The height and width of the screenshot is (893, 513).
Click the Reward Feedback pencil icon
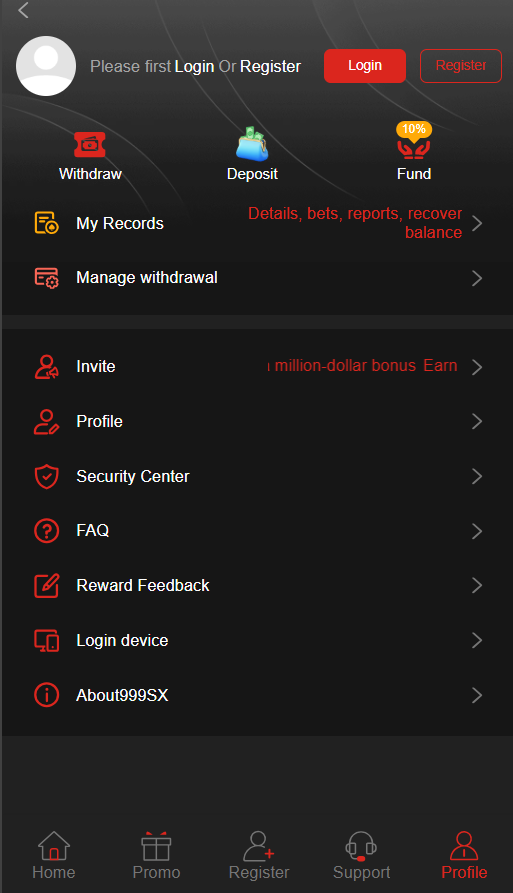[46, 585]
